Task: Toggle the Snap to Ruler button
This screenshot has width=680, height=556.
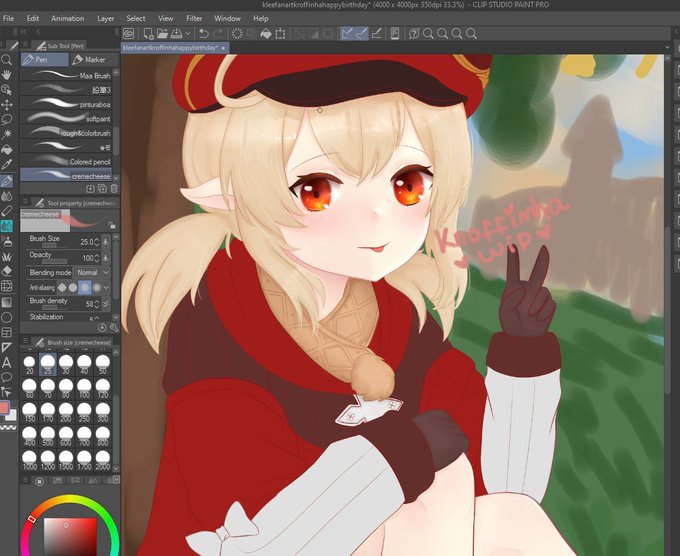Action: click(347, 33)
